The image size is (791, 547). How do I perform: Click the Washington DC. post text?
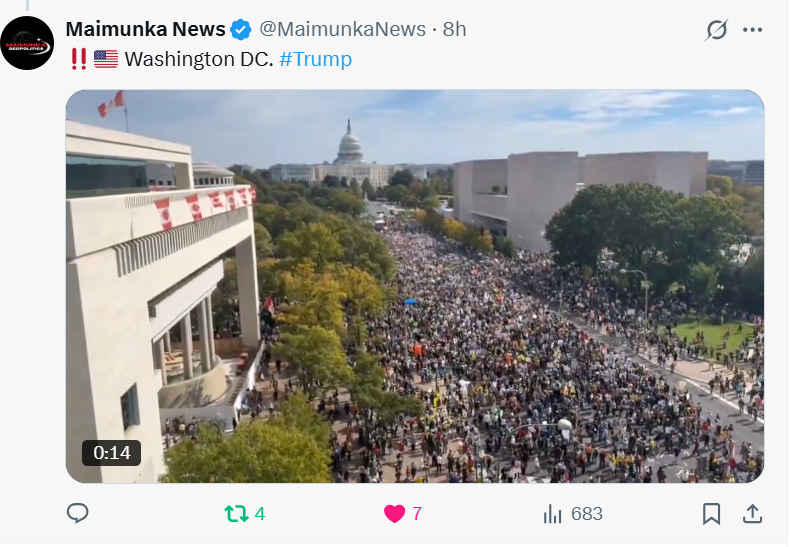pos(199,59)
